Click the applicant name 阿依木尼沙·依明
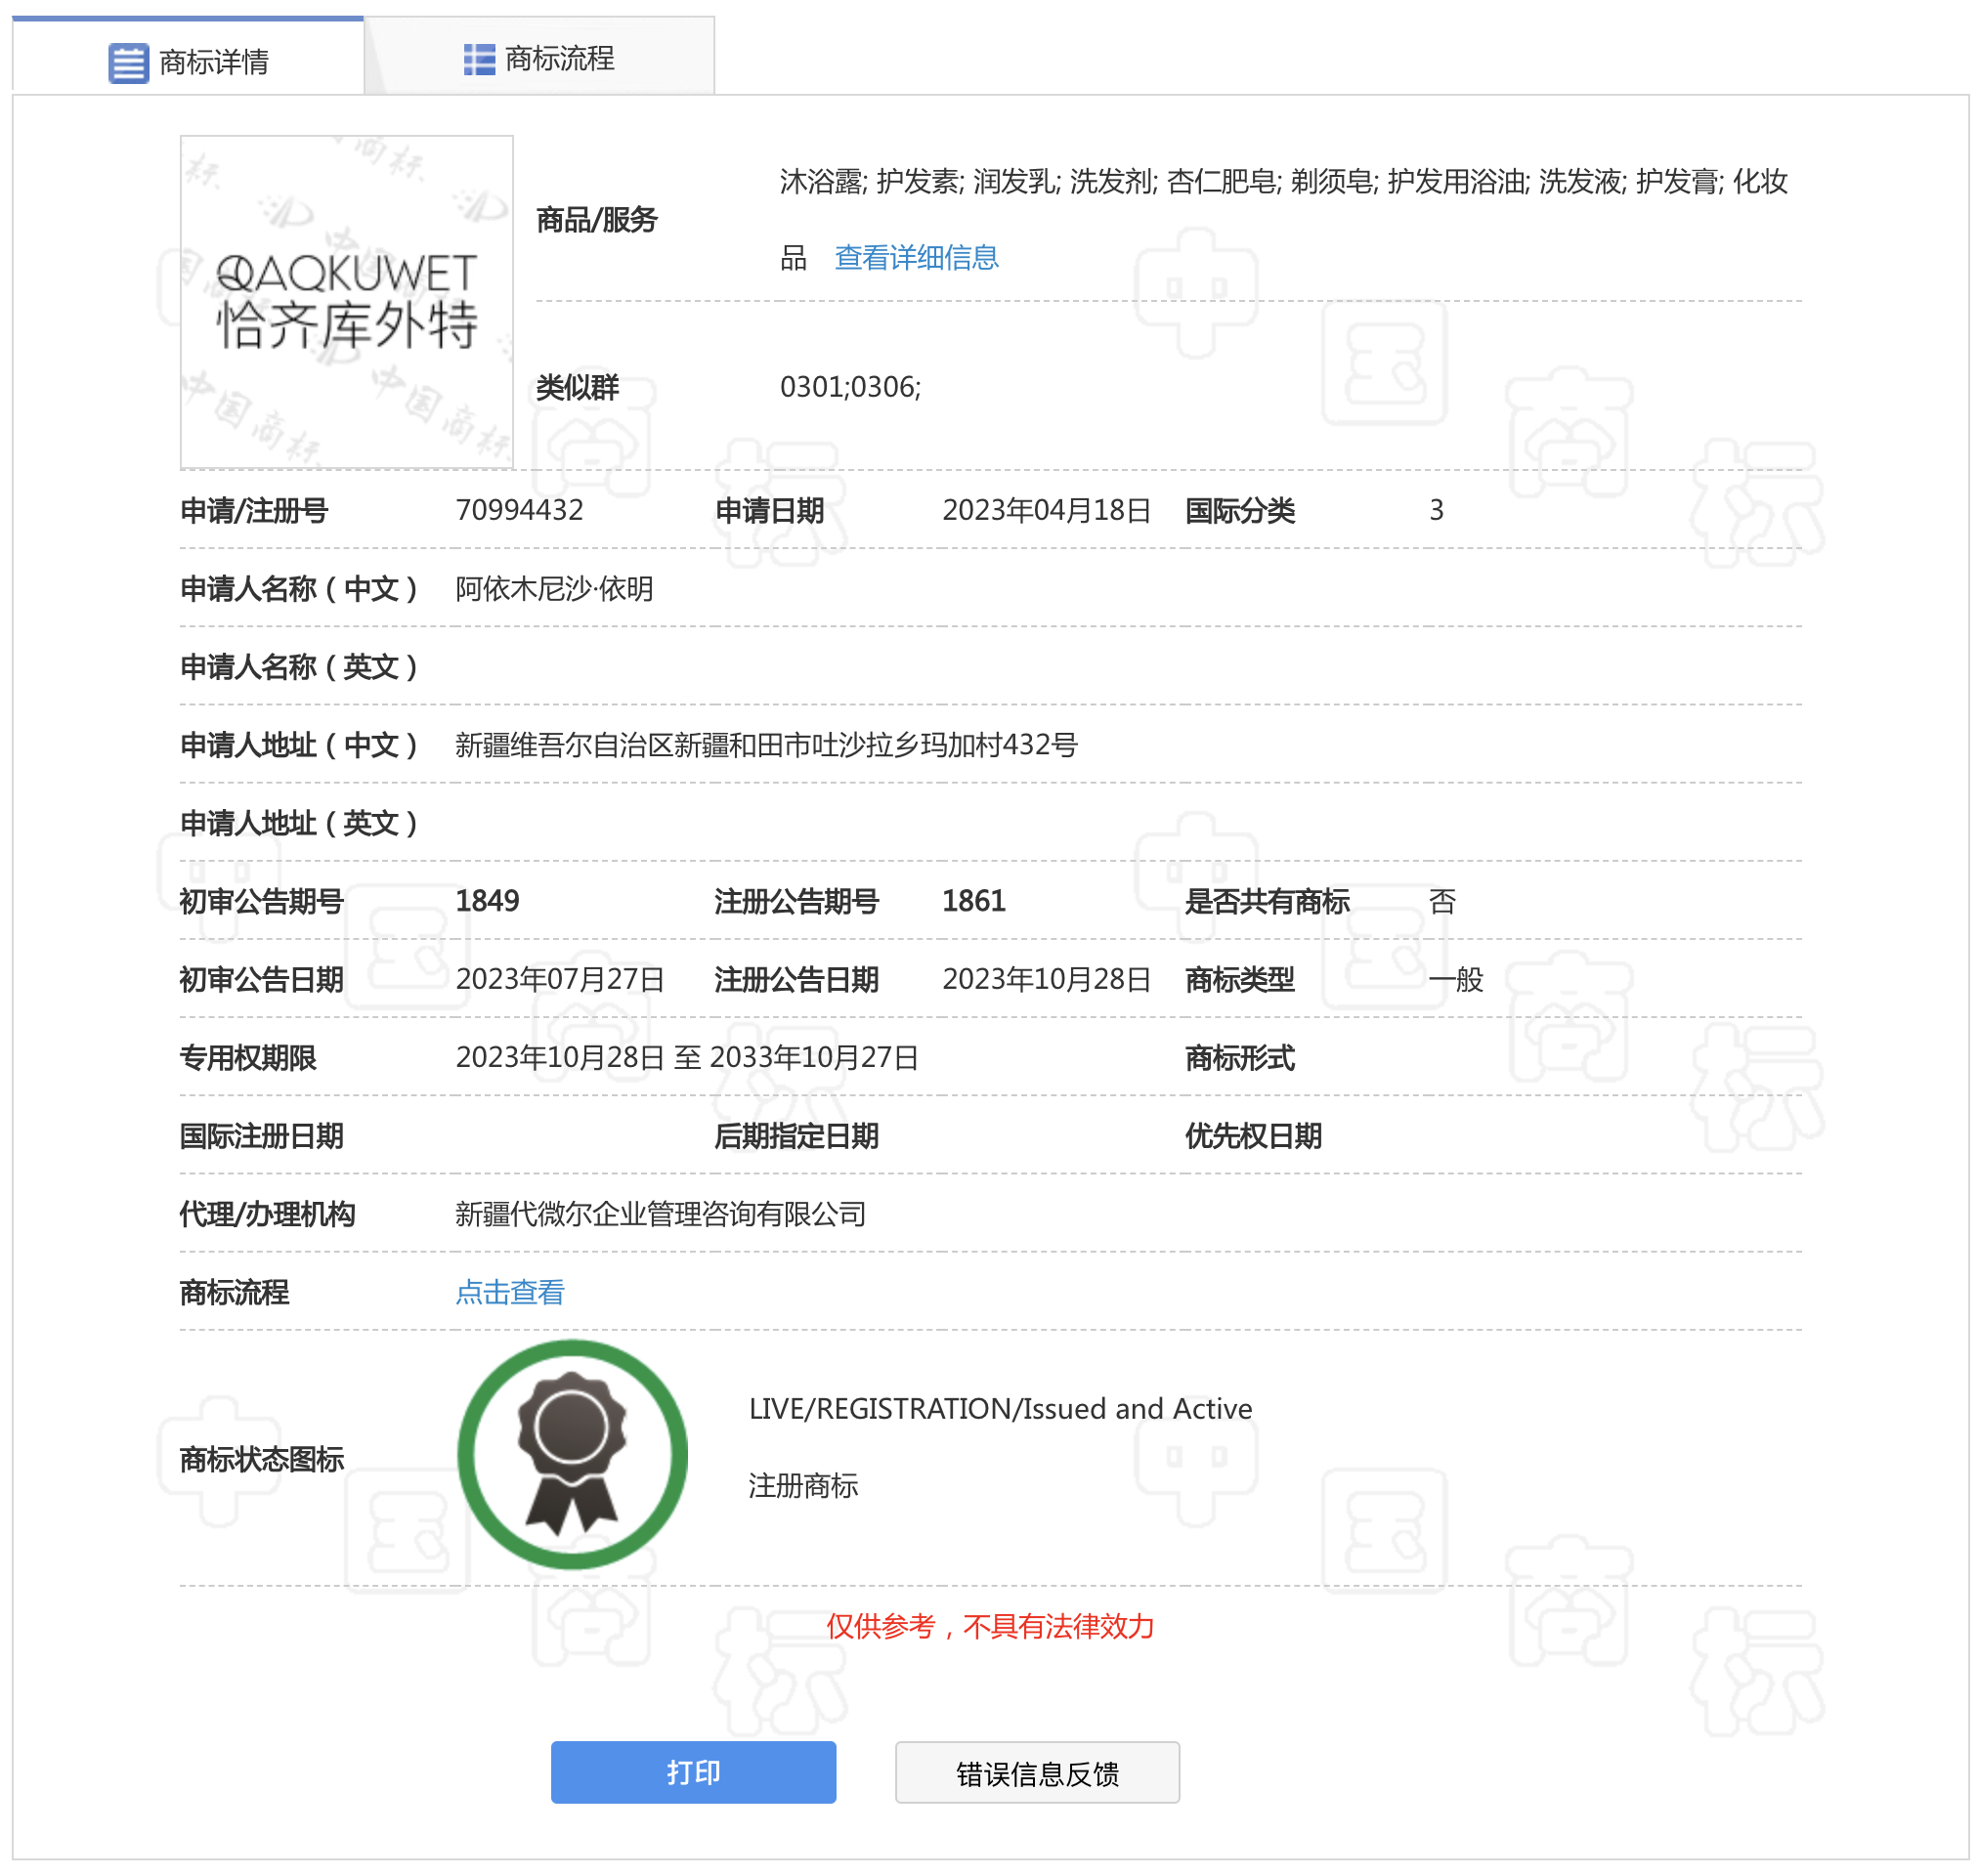 (554, 588)
